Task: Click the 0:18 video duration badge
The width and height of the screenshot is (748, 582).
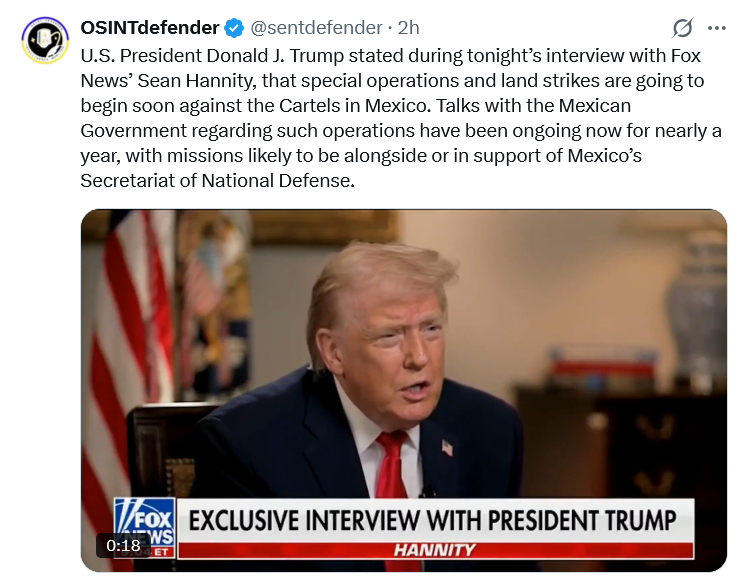Action: pos(123,545)
